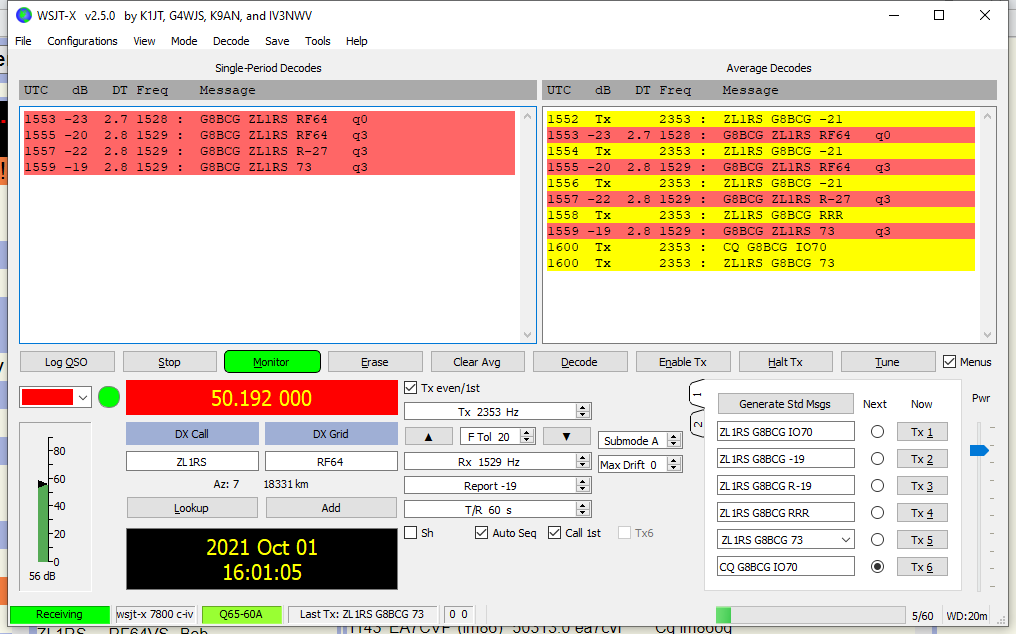Viewport: 1016px width, 634px height.
Task: Select Next radio for Tx 5 message
Action: click(877, 539)
